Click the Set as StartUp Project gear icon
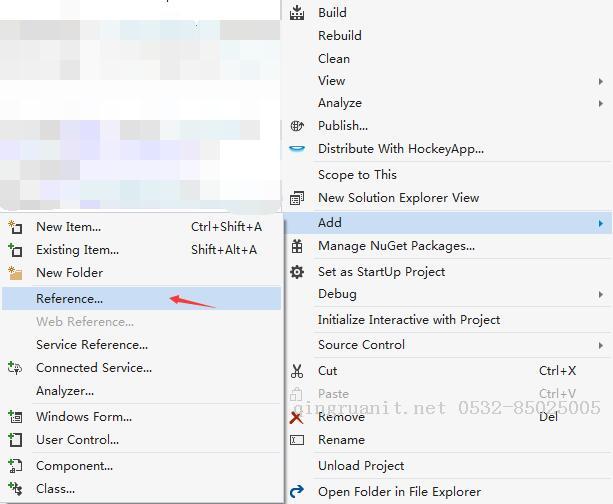Viewport: 613px width, 504px height. tap(297, 272)
